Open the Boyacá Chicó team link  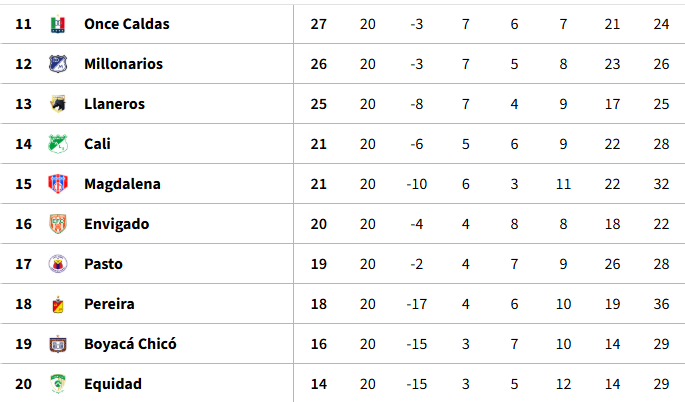click(130, 344)
